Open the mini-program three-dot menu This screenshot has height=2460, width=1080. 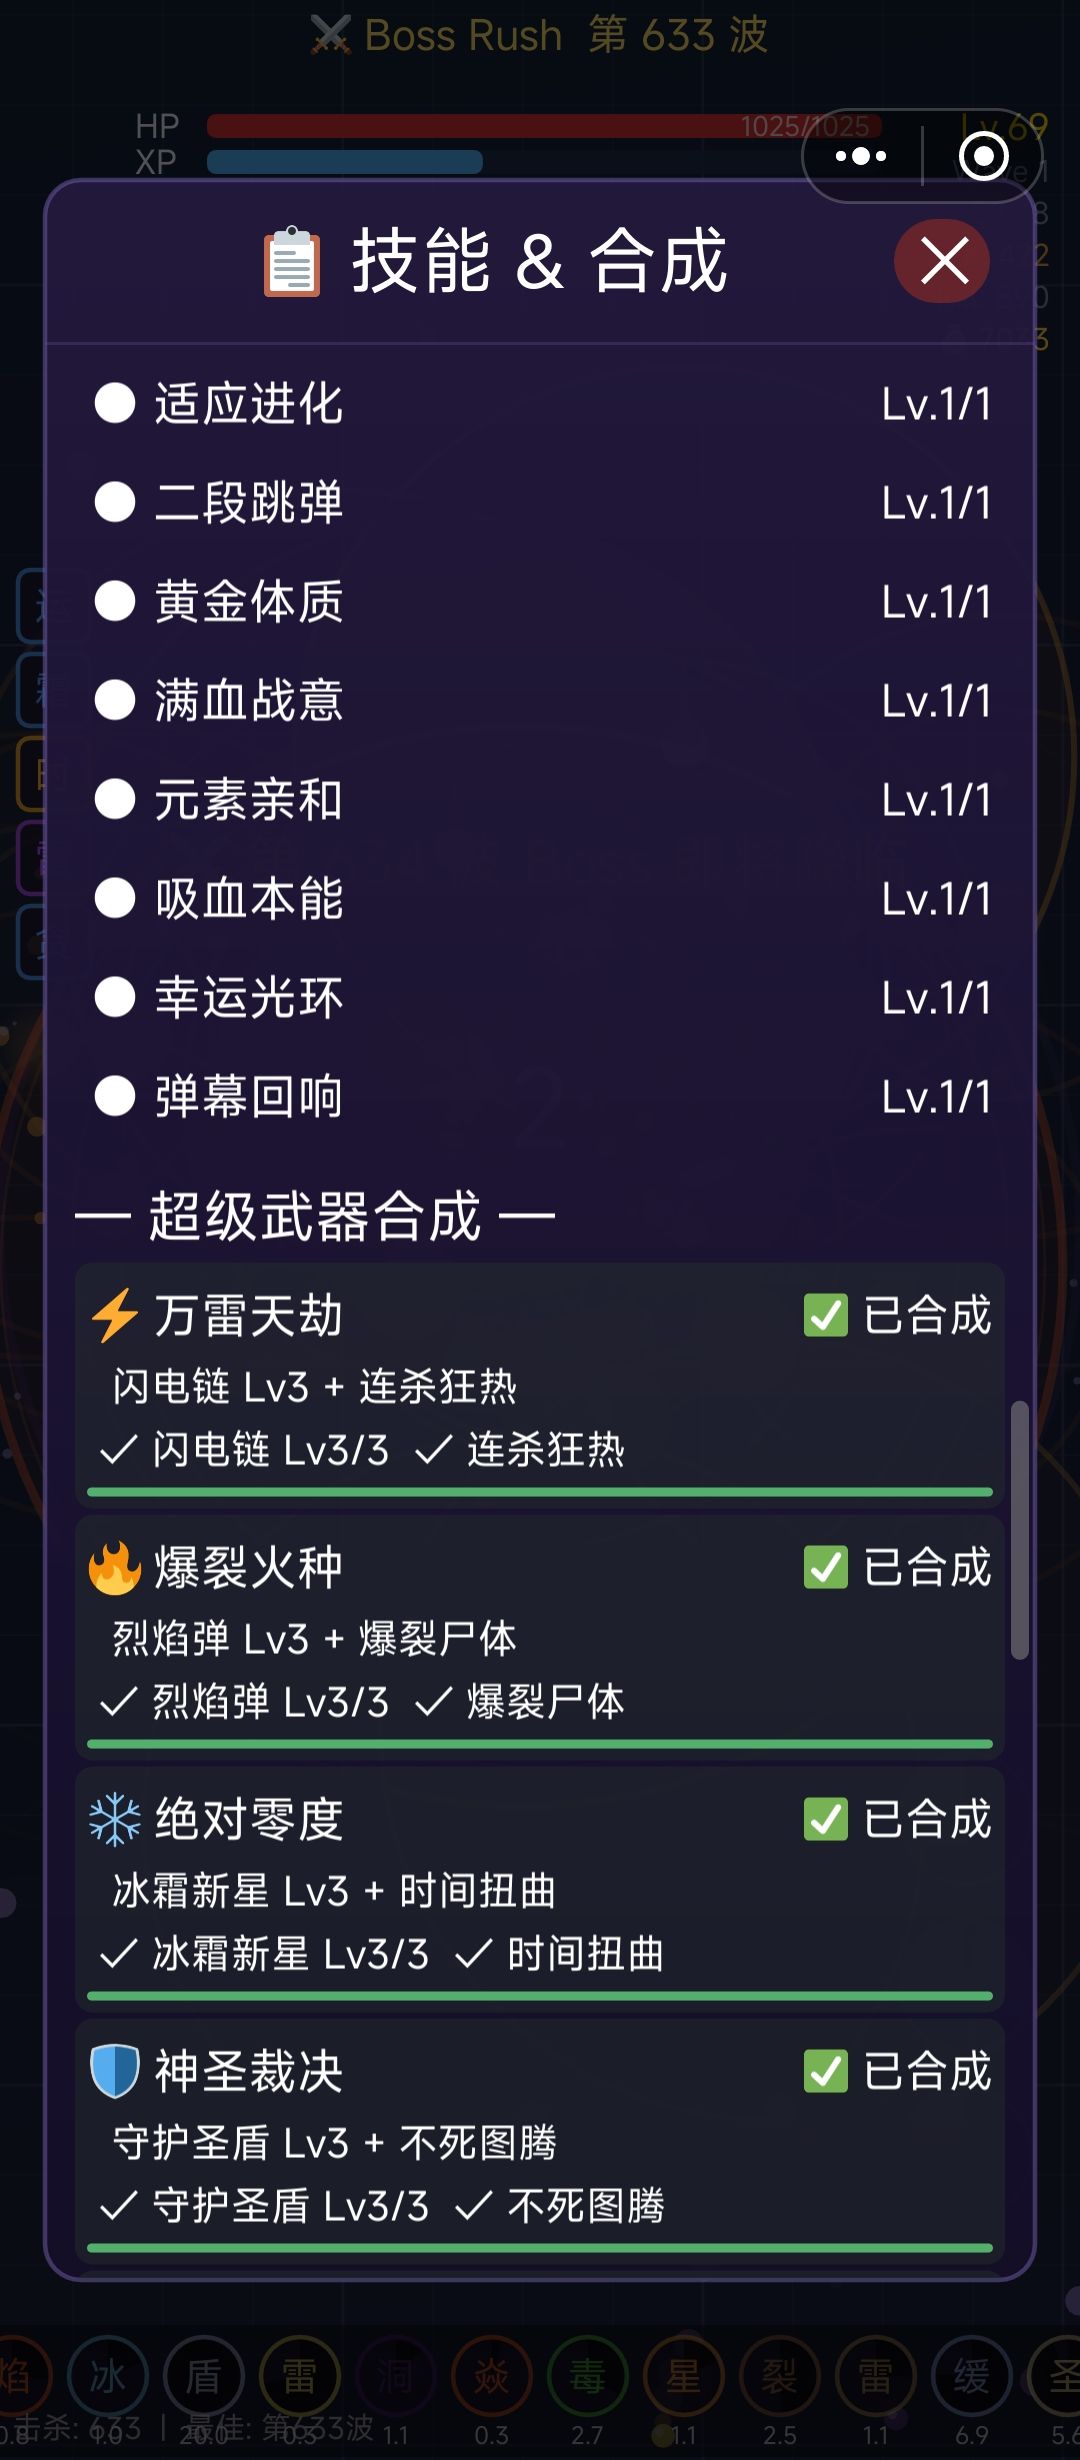tap(861, 156)
